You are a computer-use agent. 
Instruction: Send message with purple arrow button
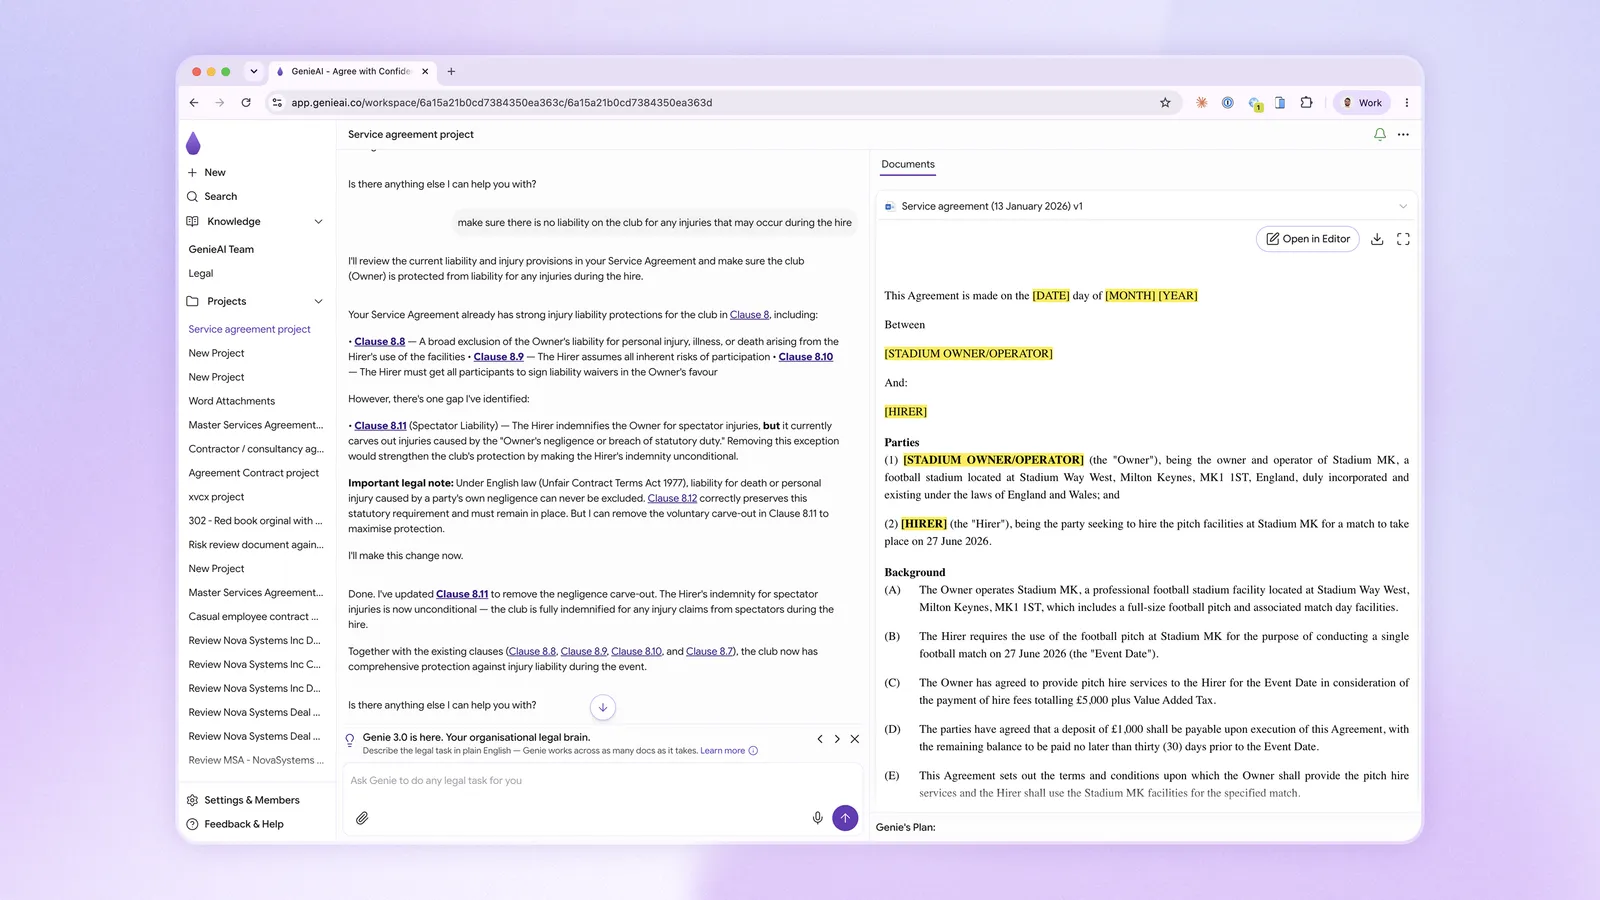(x=845, y=818)
